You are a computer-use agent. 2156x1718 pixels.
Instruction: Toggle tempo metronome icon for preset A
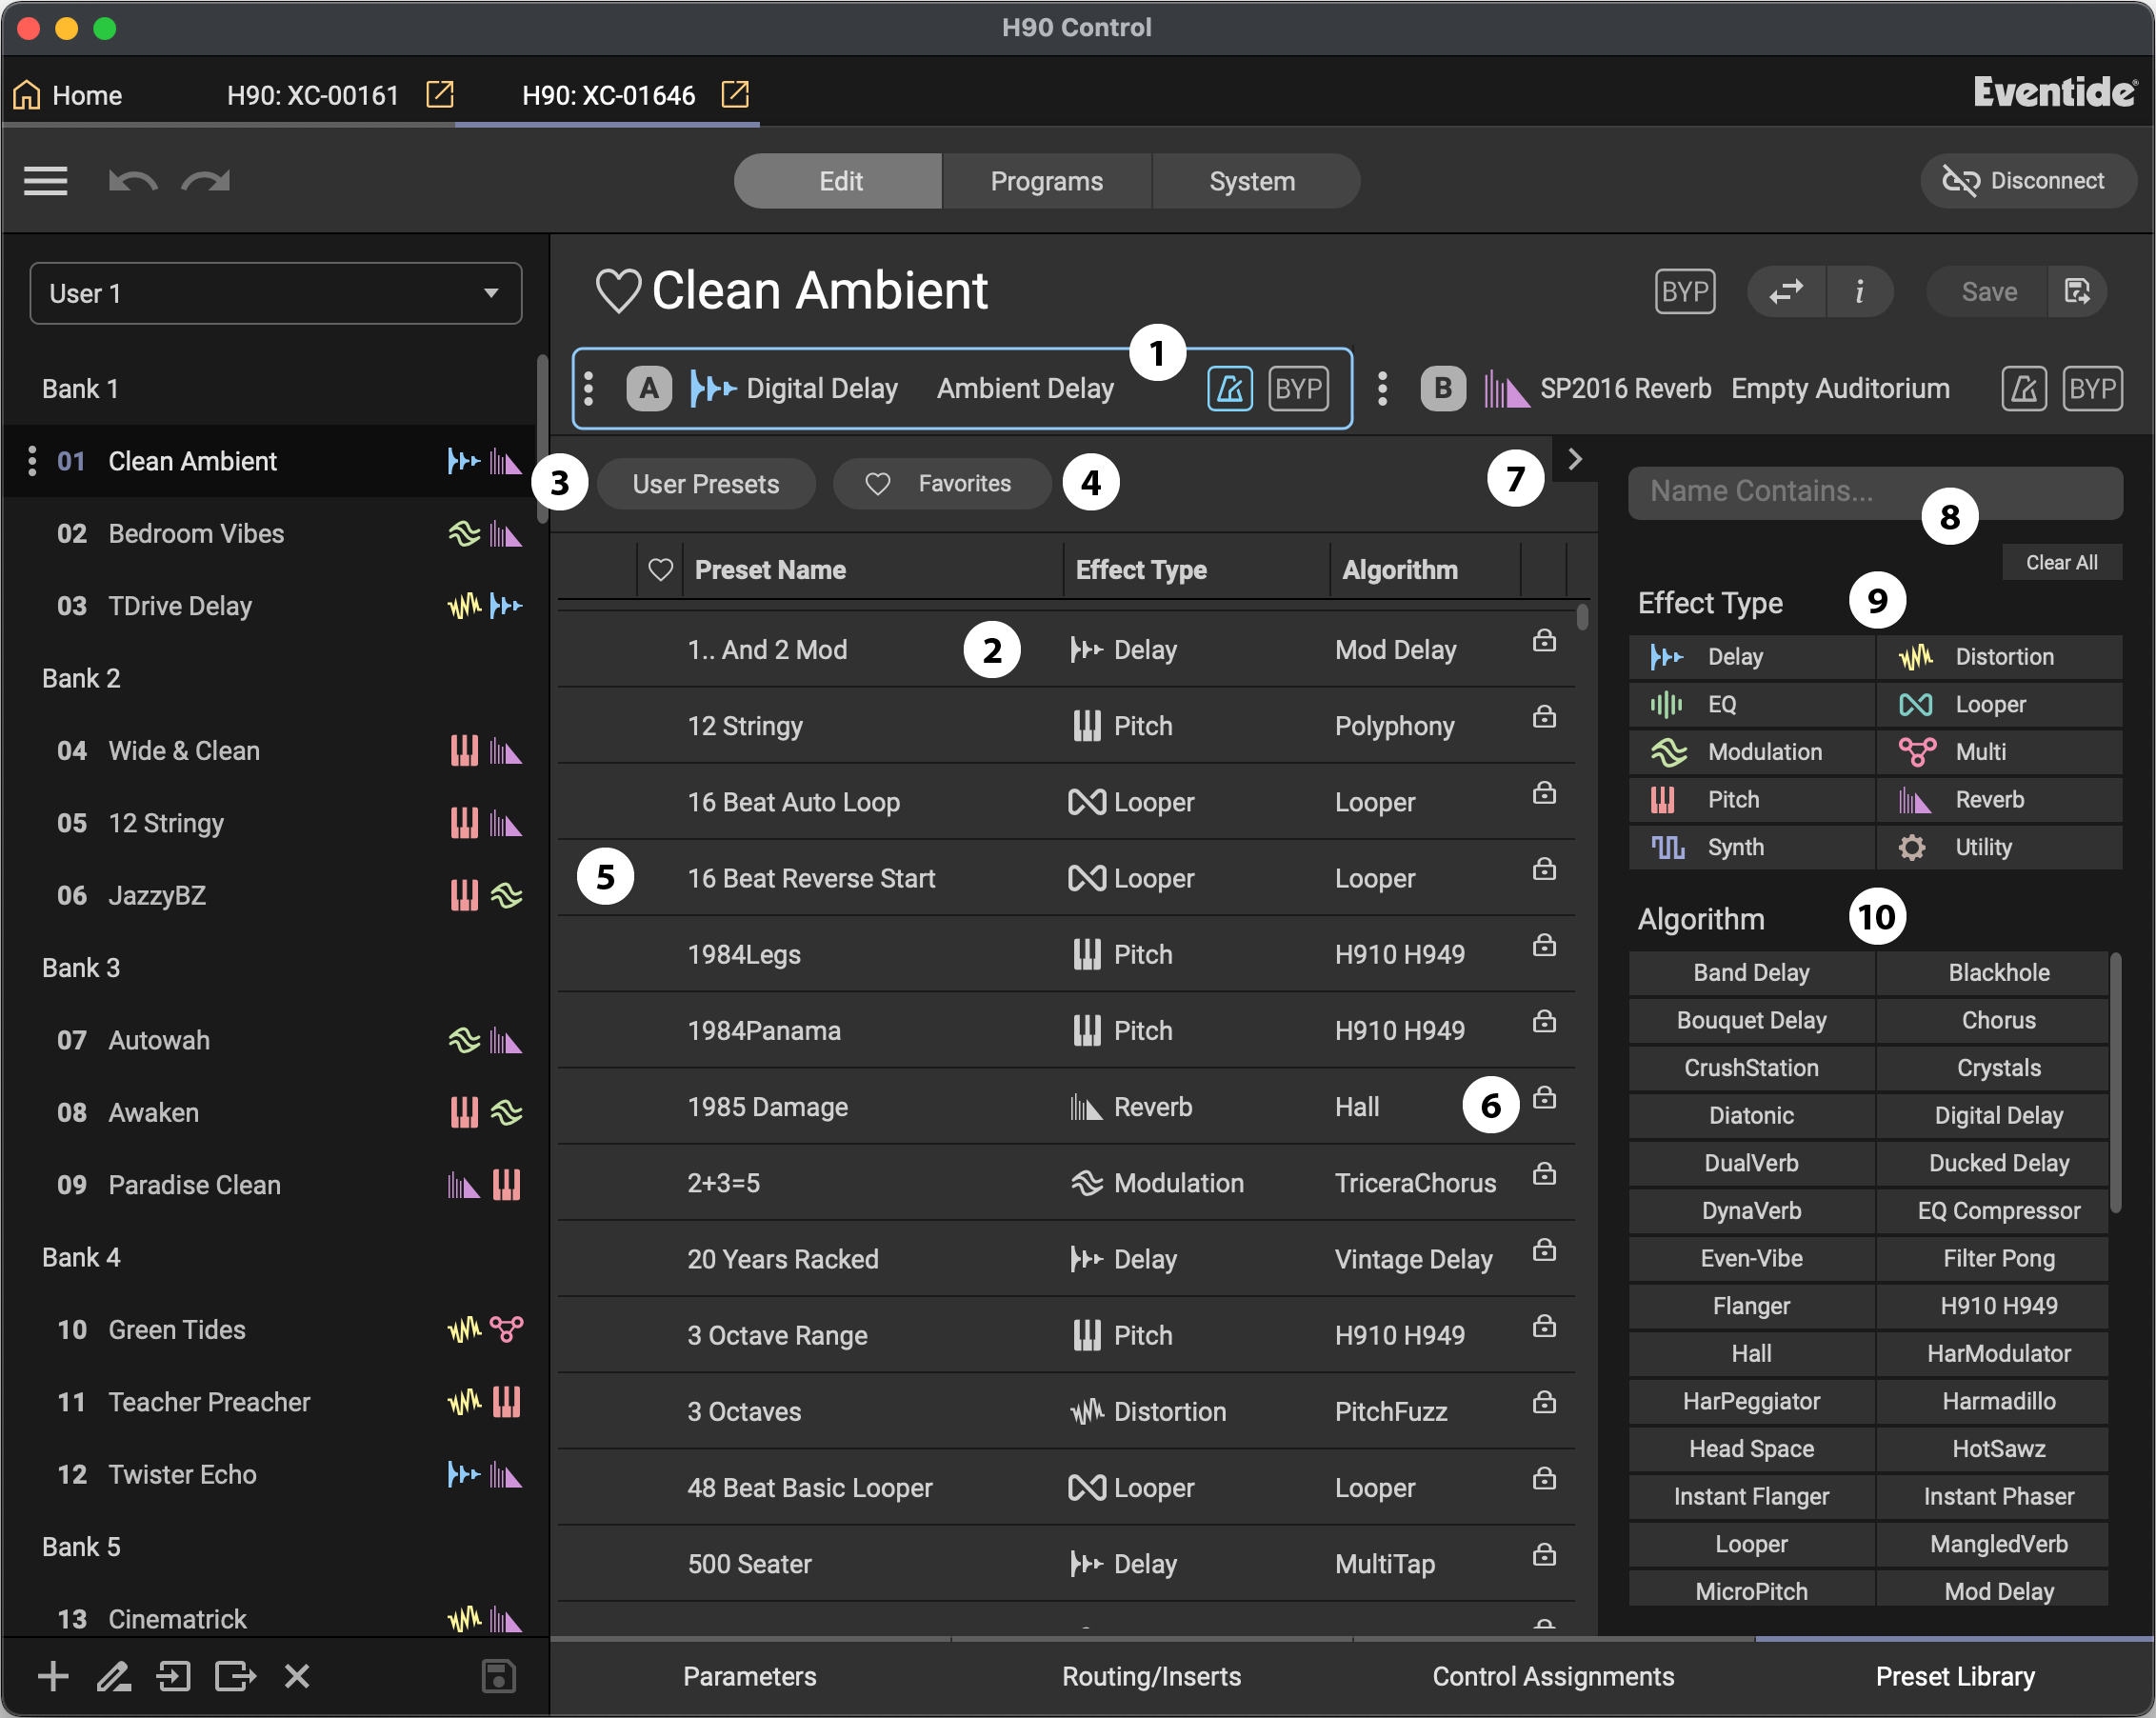pyautogui.click(x=1229, y=388)
